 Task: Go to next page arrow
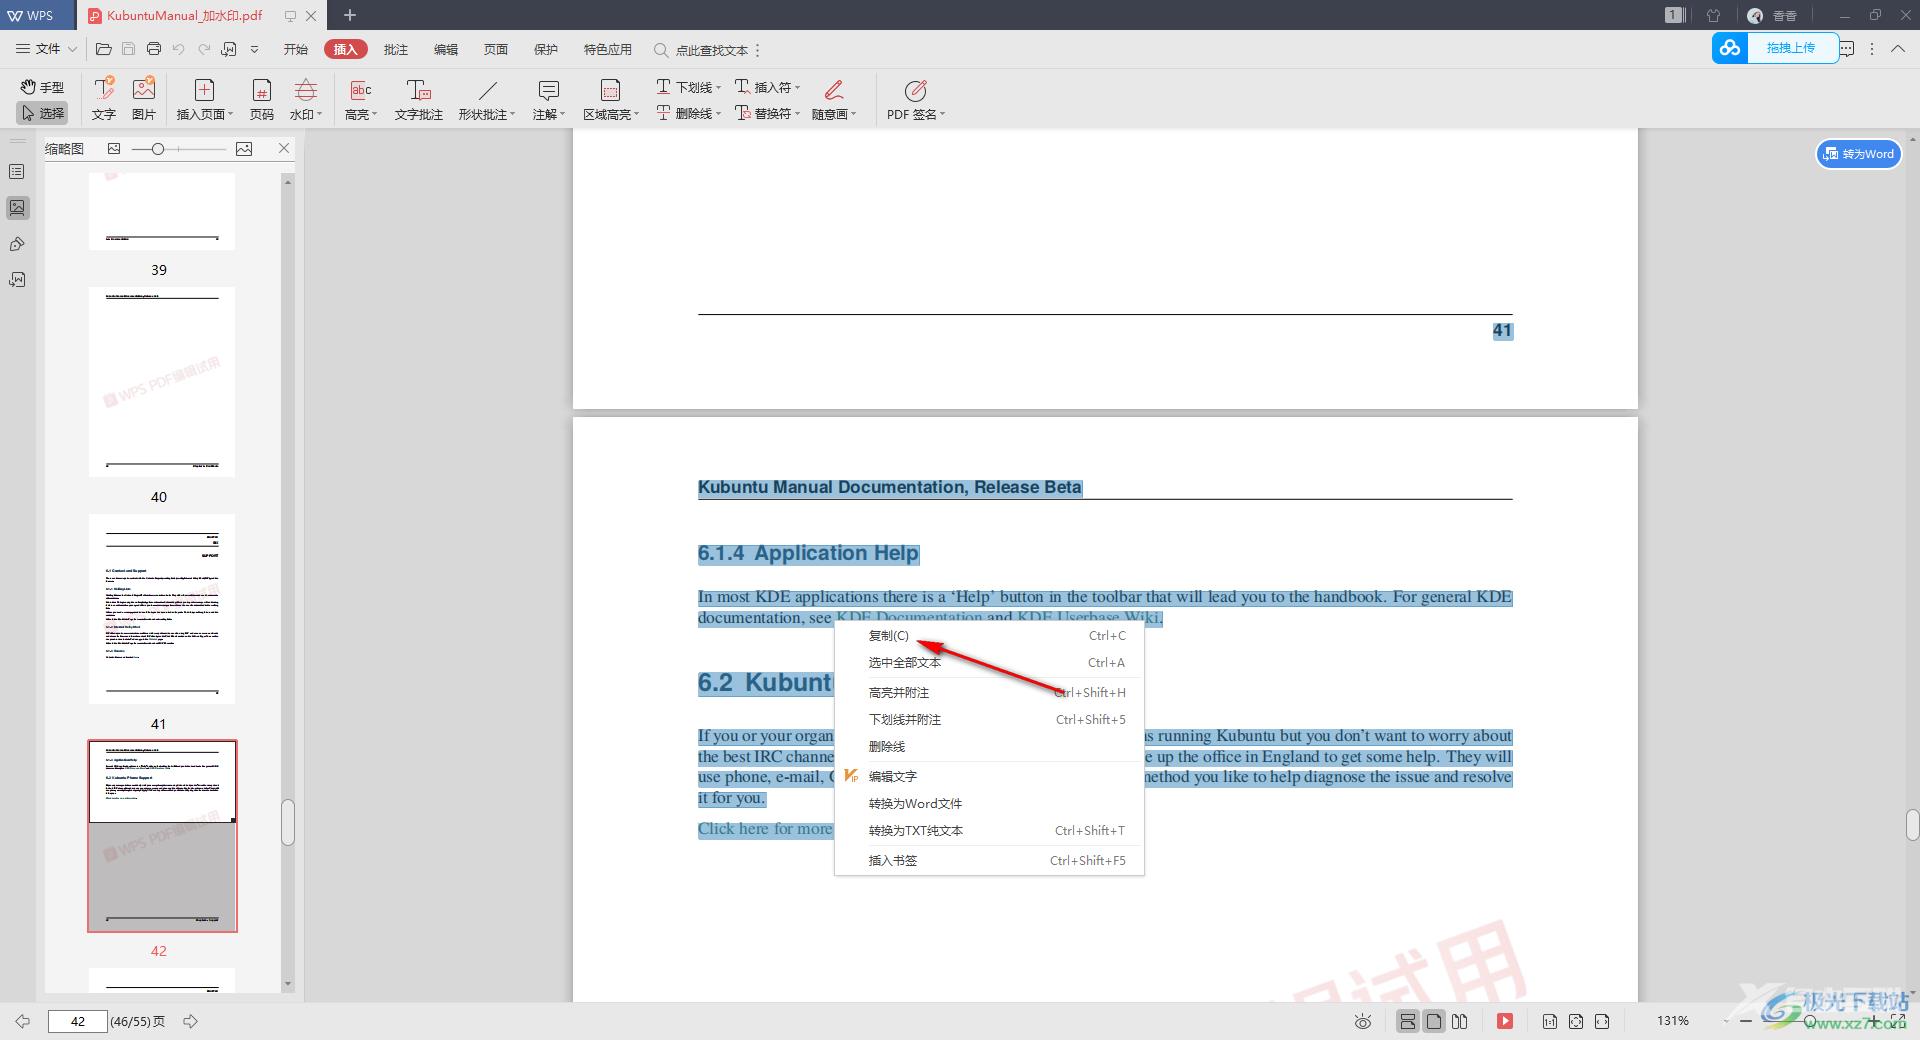[x=190, y=1021]
